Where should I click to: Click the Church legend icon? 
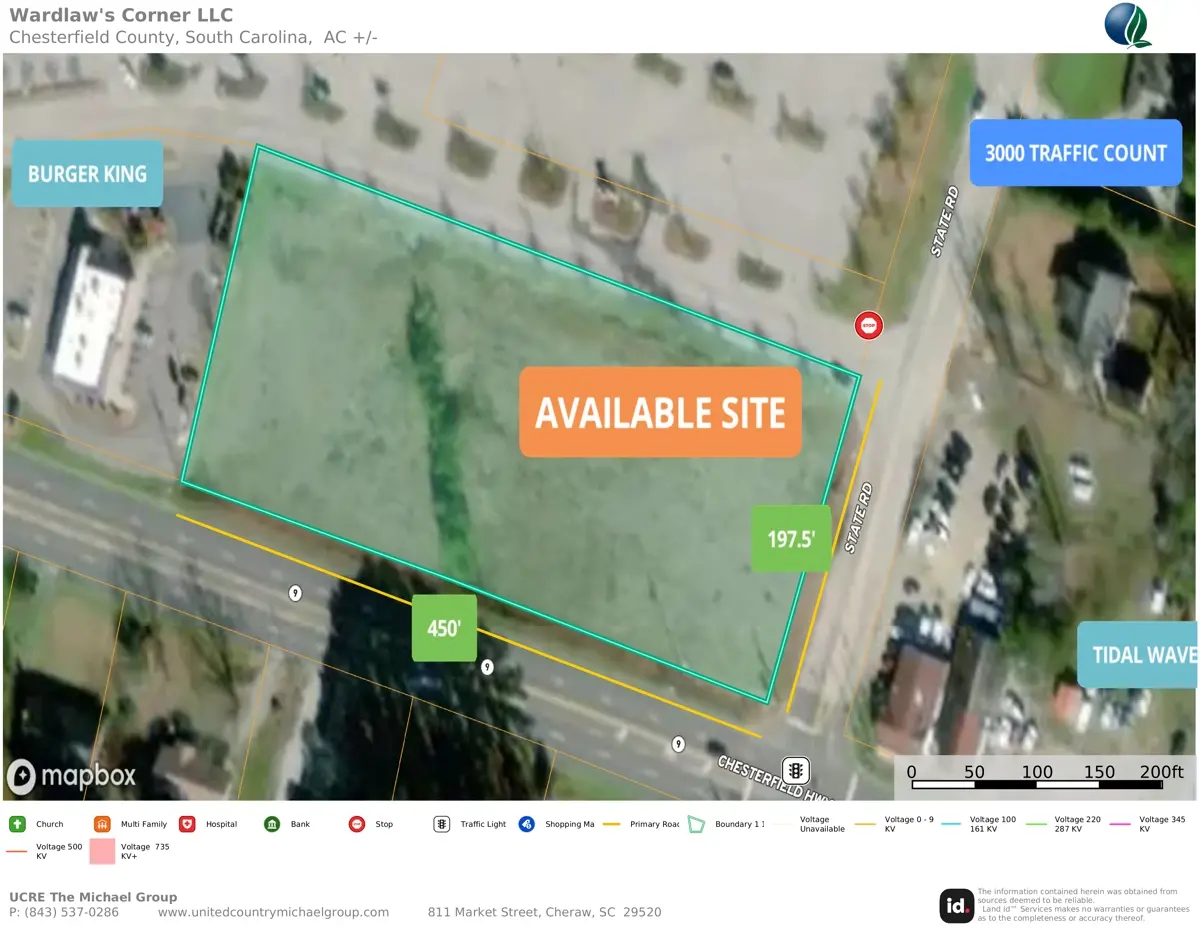[x=17, y=824]
